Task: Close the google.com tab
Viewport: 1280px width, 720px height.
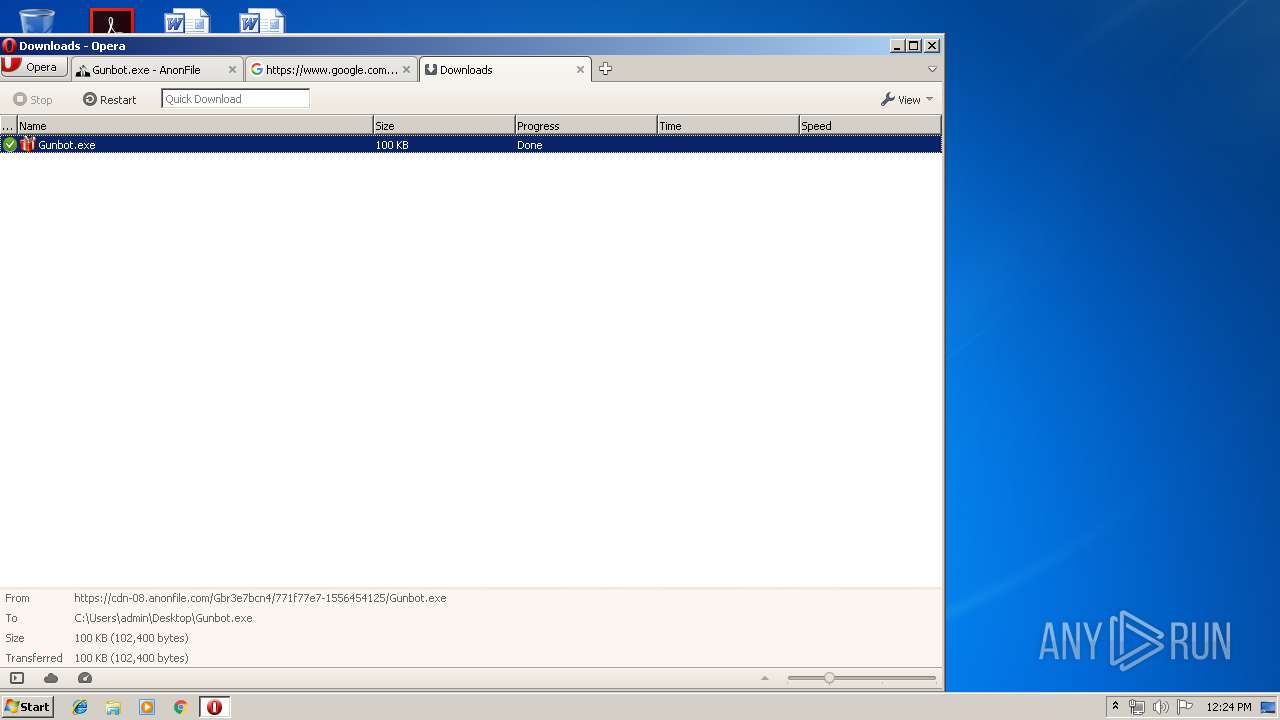Action: (406, 70)
